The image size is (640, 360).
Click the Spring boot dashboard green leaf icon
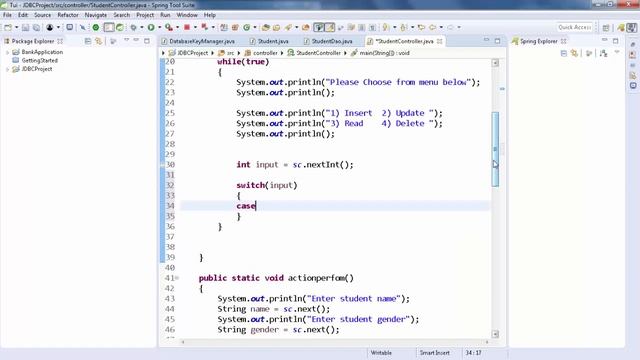coord(120,27)
